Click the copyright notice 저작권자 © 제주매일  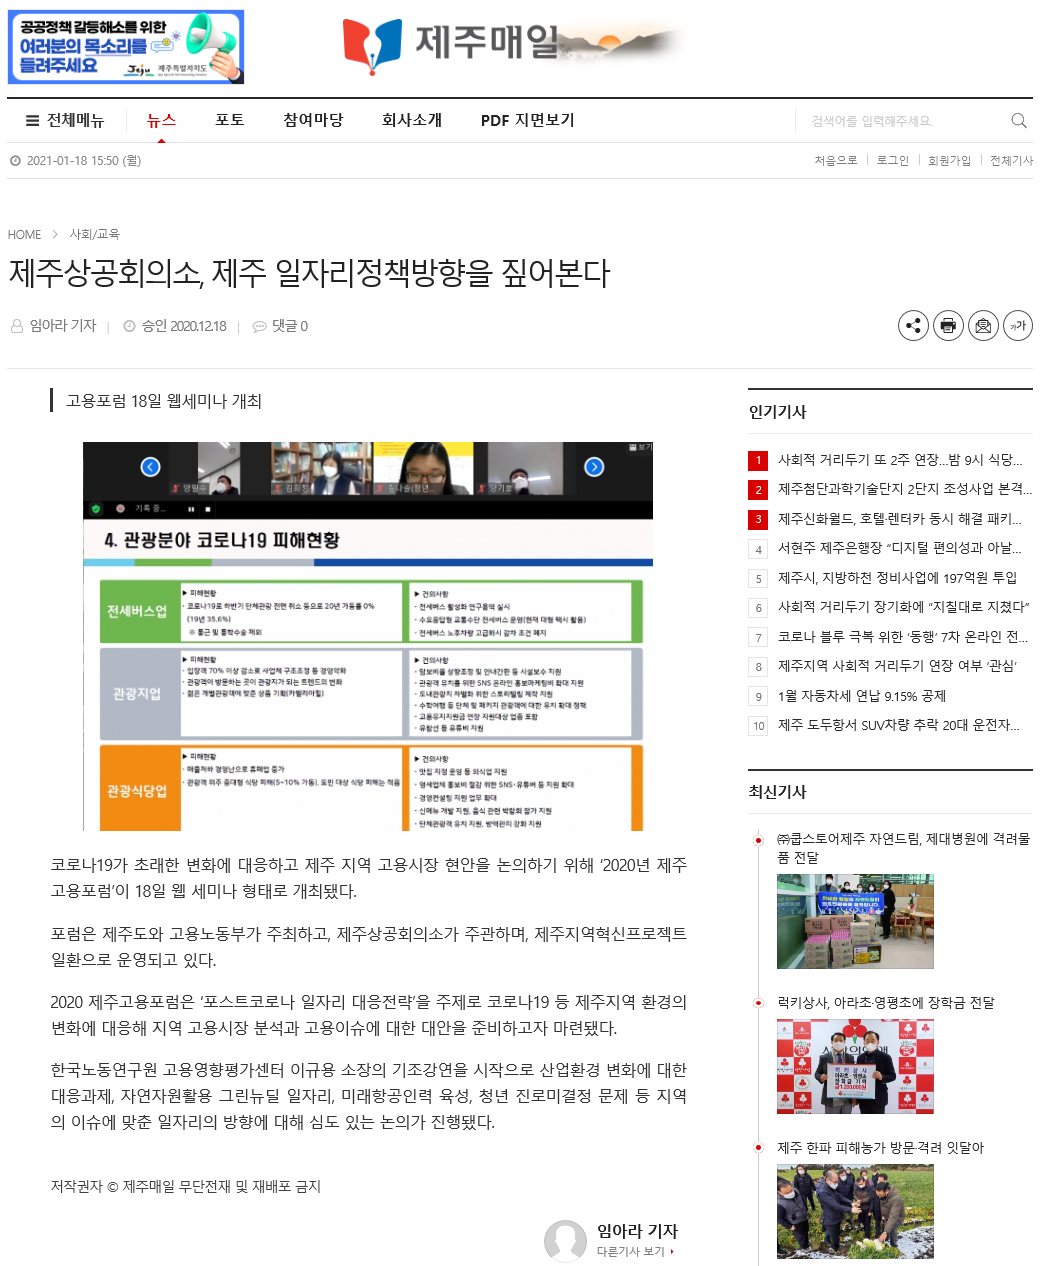(x=186, y=1186)
